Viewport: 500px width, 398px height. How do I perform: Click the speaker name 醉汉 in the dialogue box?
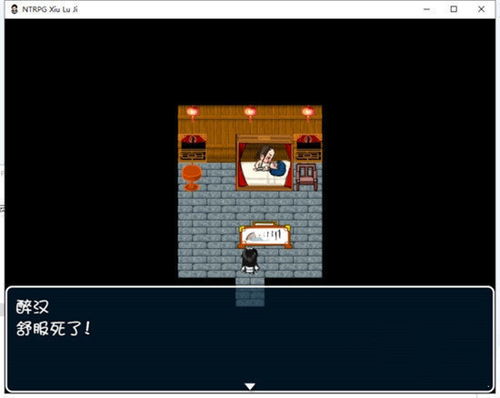coord(32,307)
